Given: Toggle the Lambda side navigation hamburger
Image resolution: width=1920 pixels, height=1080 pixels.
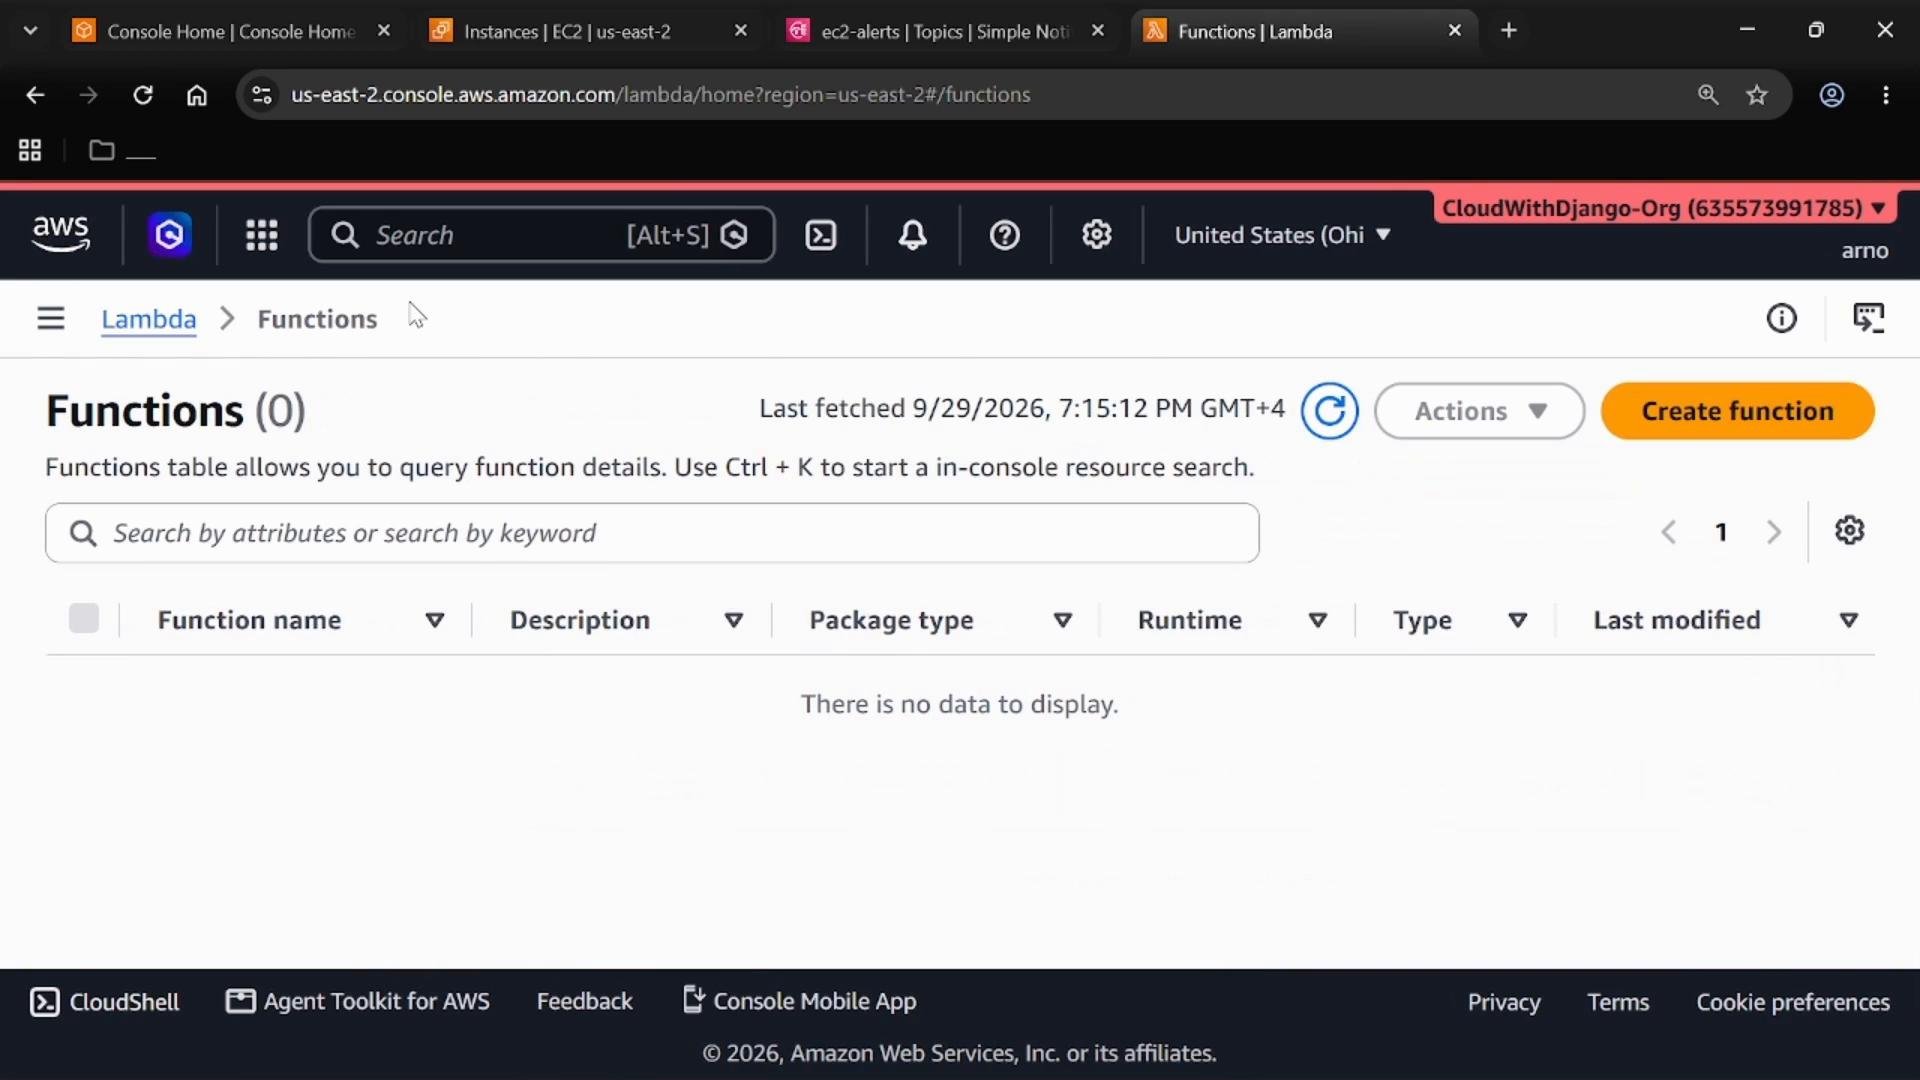Looking at the screenshot, I should click(x=51, y=318).
